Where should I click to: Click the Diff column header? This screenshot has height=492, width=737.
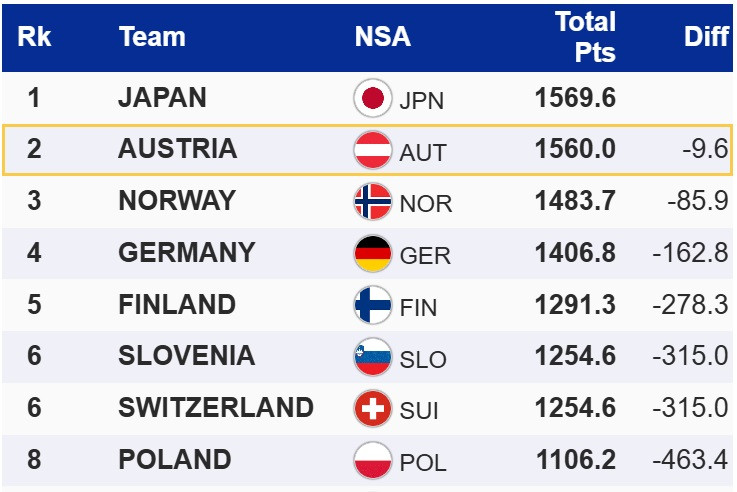705,37
